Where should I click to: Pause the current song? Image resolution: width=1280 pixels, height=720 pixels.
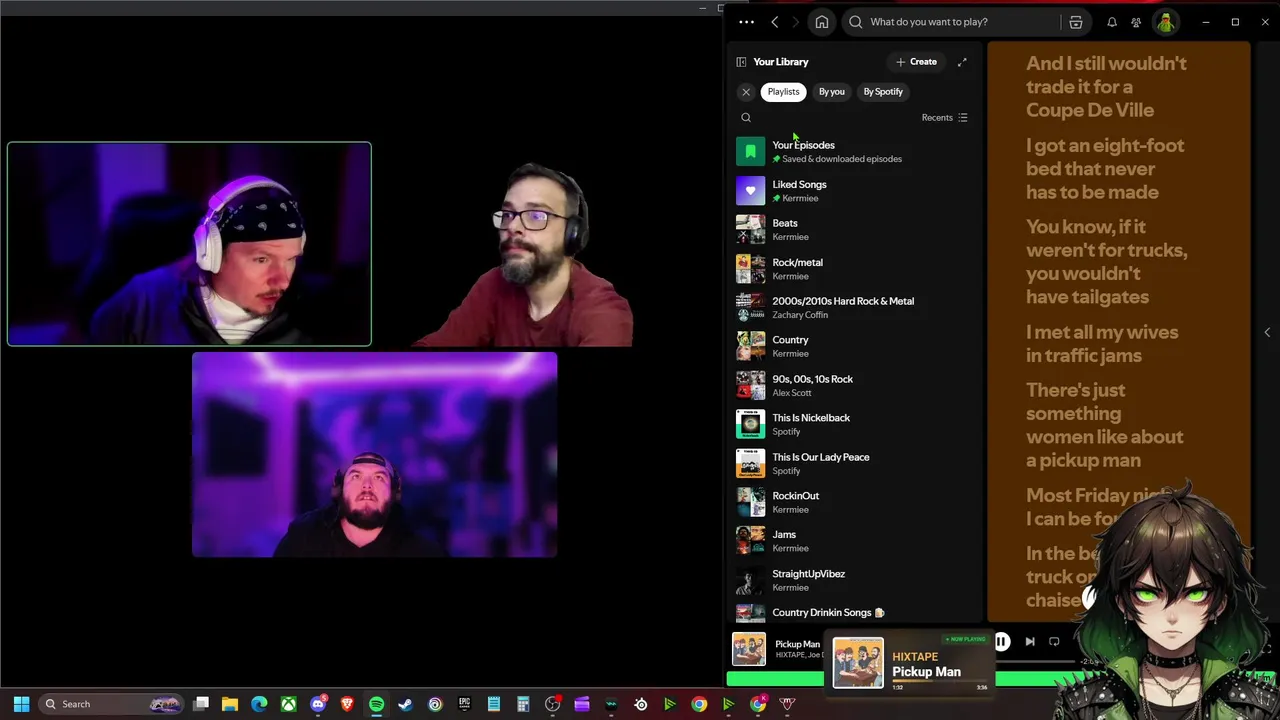1001,642
